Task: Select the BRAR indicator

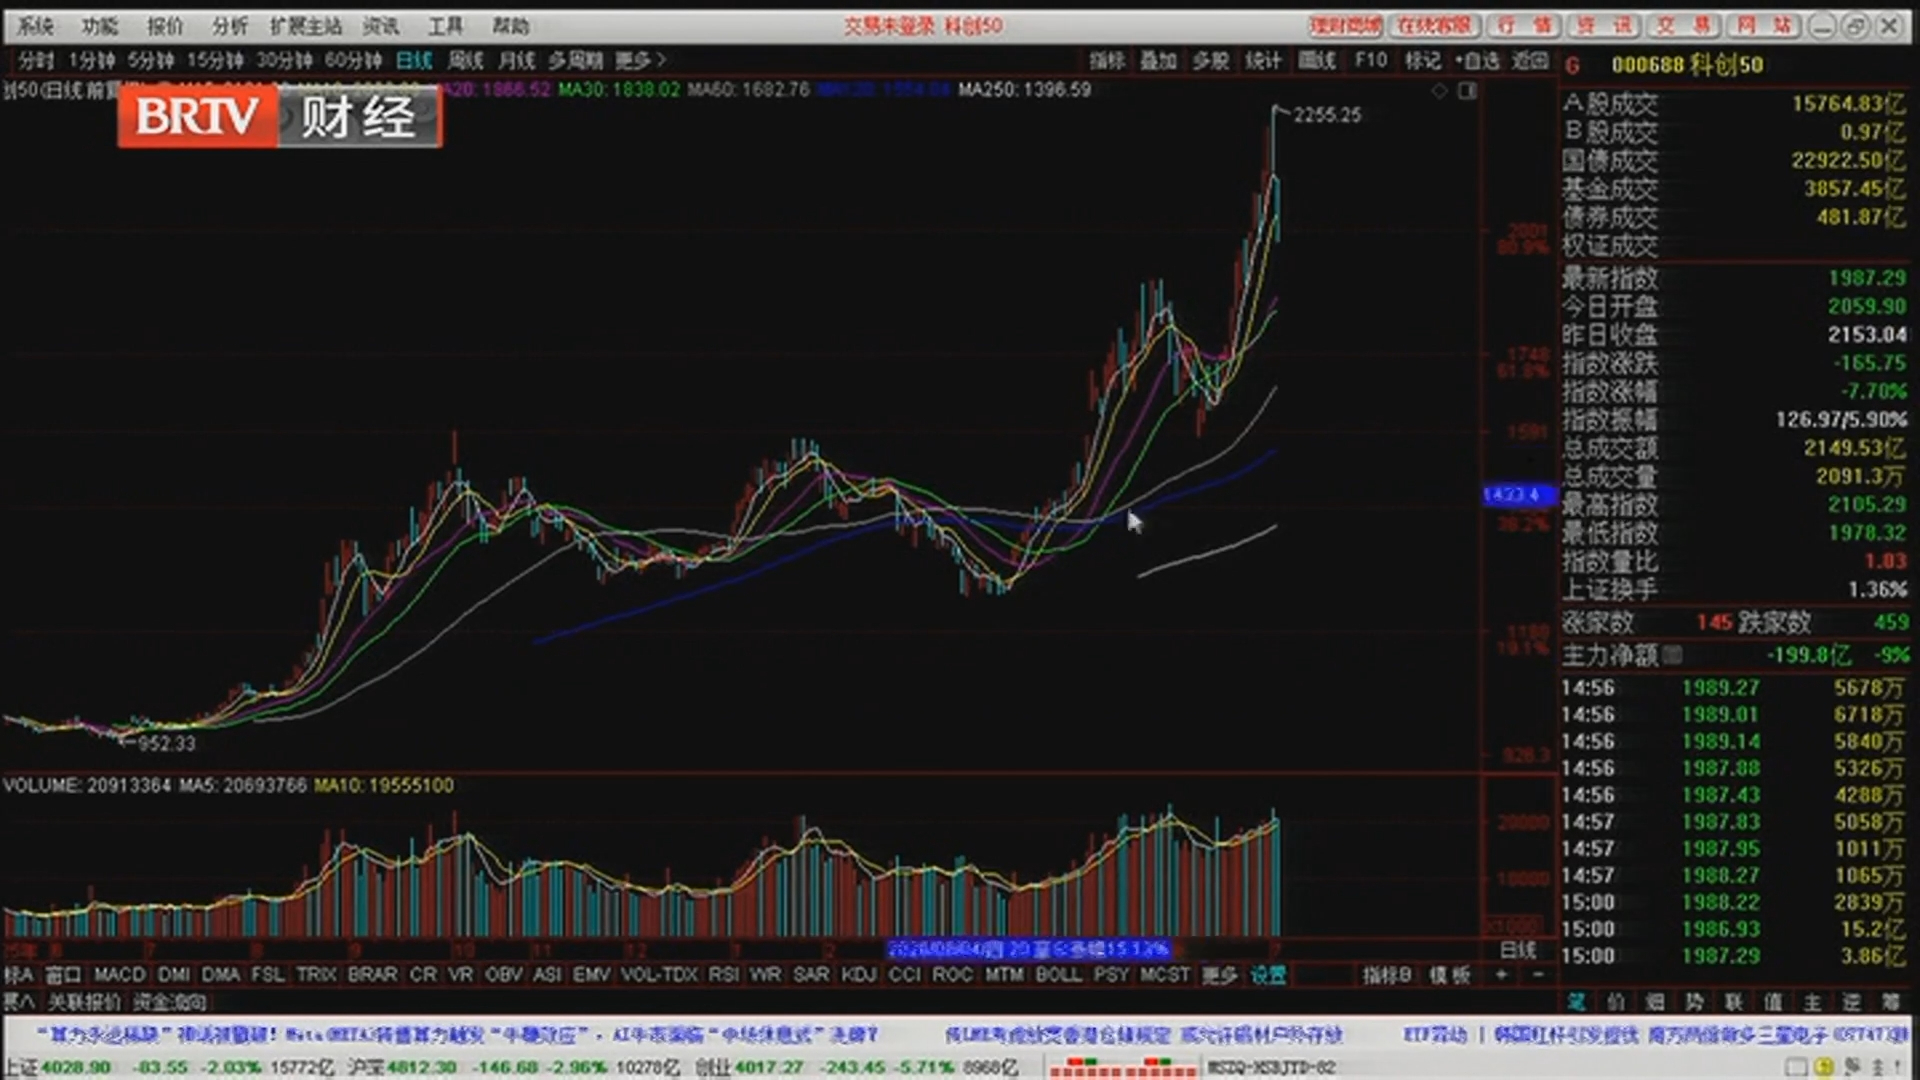Action: tap(372, 974)
